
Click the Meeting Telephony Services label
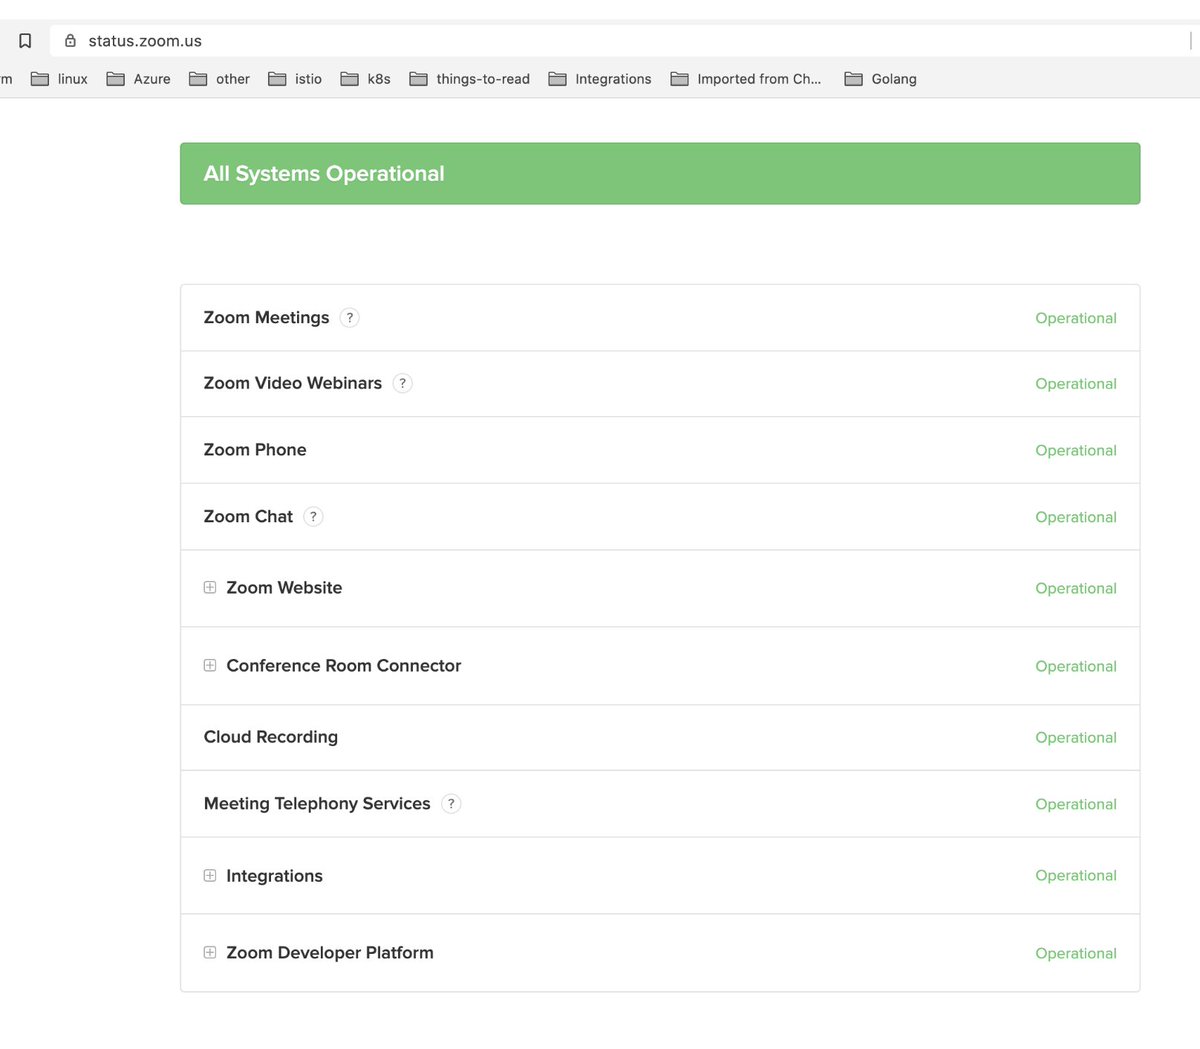coord(317,804)
